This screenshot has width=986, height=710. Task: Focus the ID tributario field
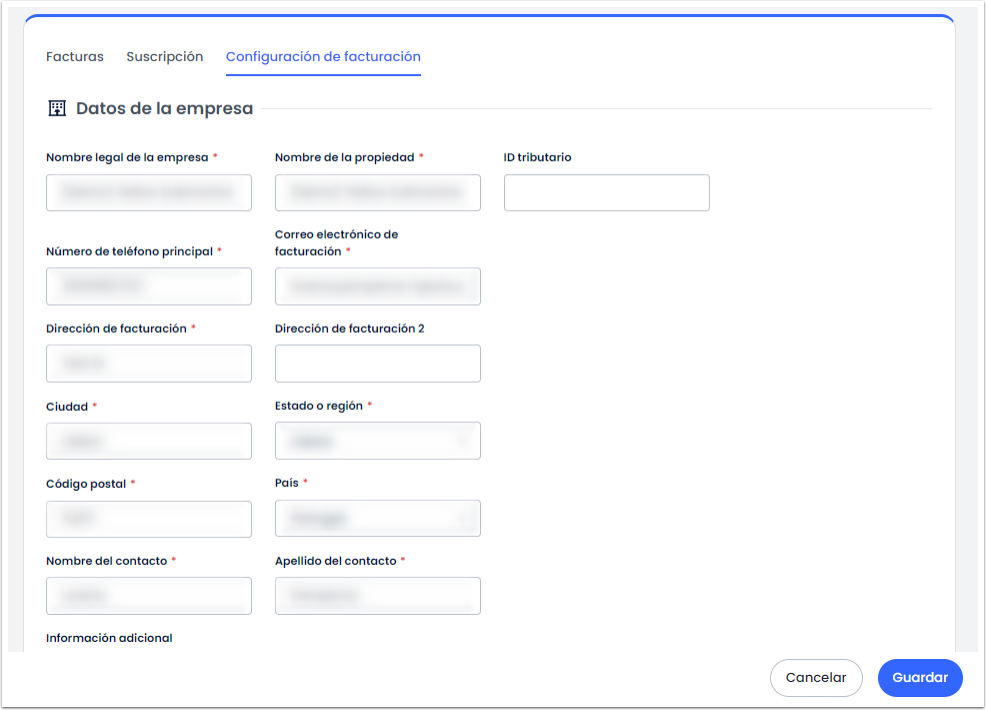coord(606,193)
